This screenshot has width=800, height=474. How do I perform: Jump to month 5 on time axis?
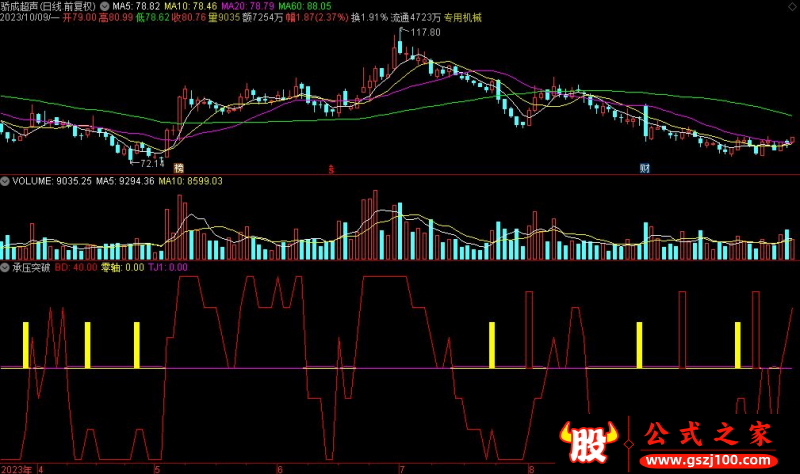point(157,469)
